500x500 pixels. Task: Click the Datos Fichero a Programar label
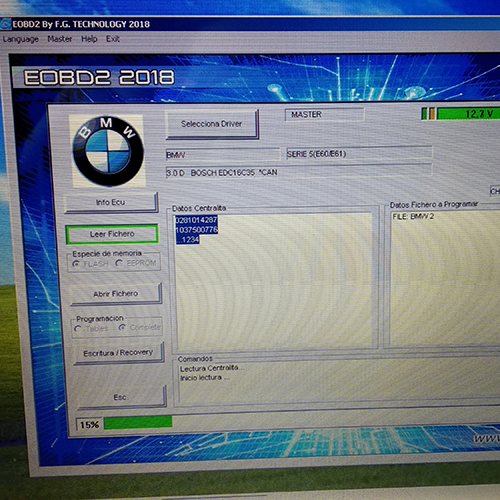click(434, 204)
